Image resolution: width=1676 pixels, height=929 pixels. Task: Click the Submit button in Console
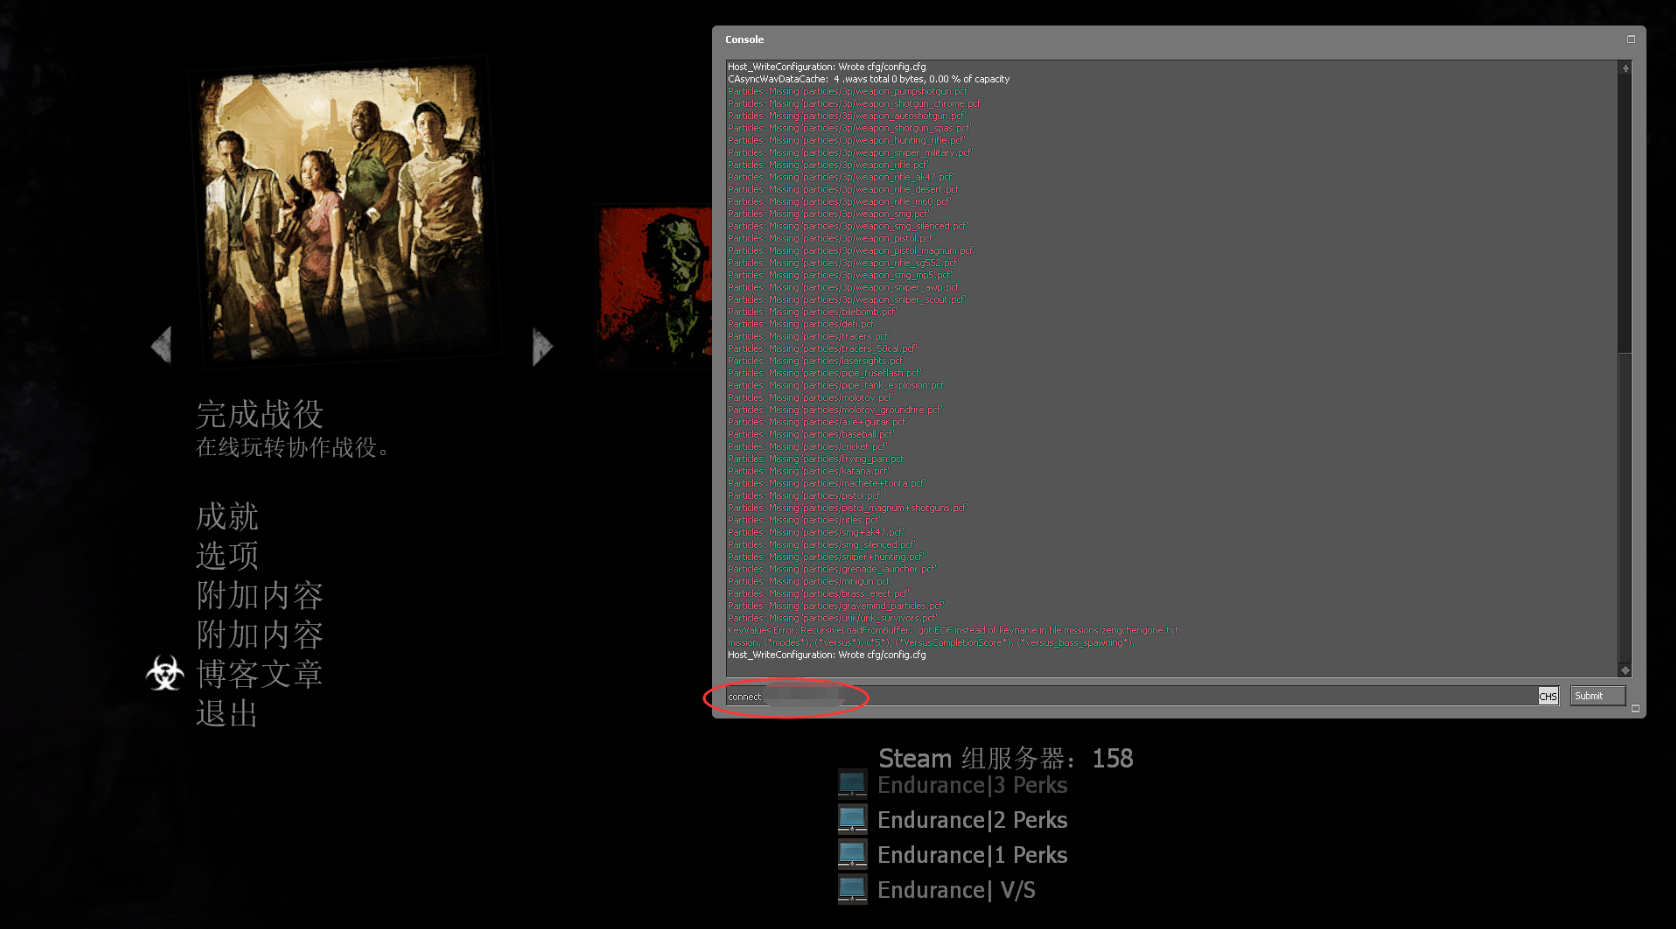[x=1597, y=696]
